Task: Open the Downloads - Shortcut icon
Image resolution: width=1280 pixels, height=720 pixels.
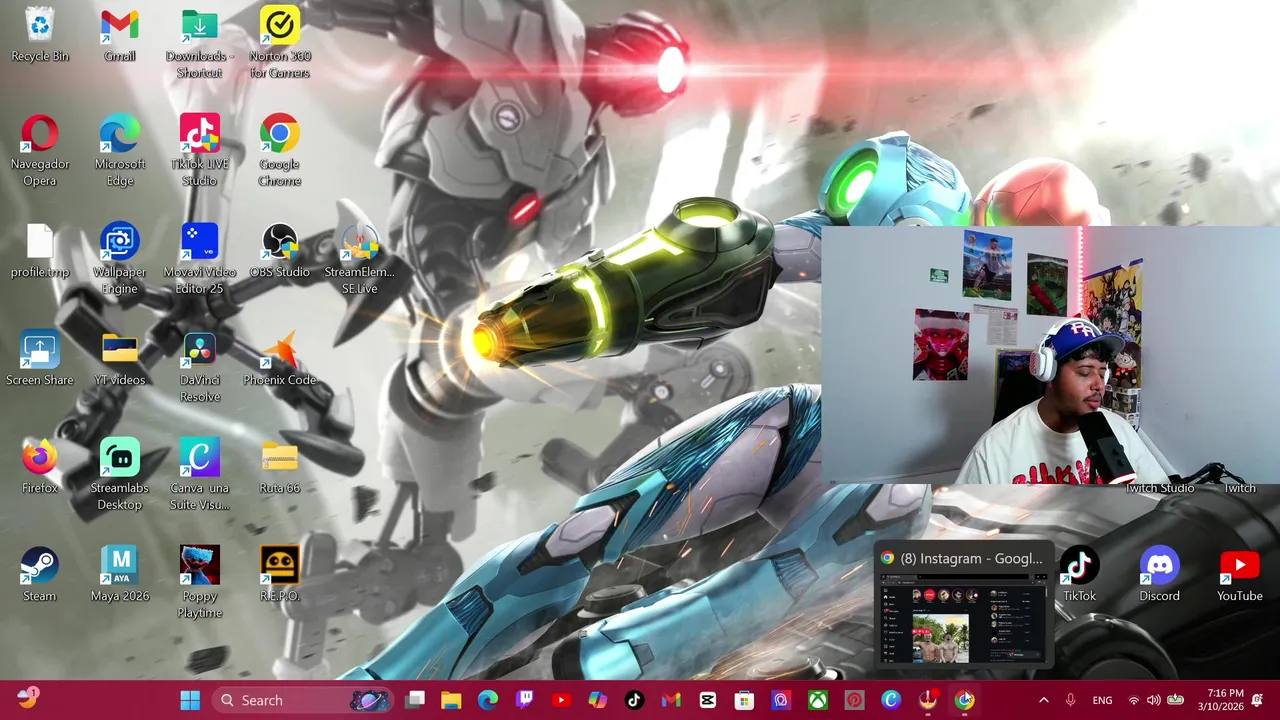Action: pos(200,43)
